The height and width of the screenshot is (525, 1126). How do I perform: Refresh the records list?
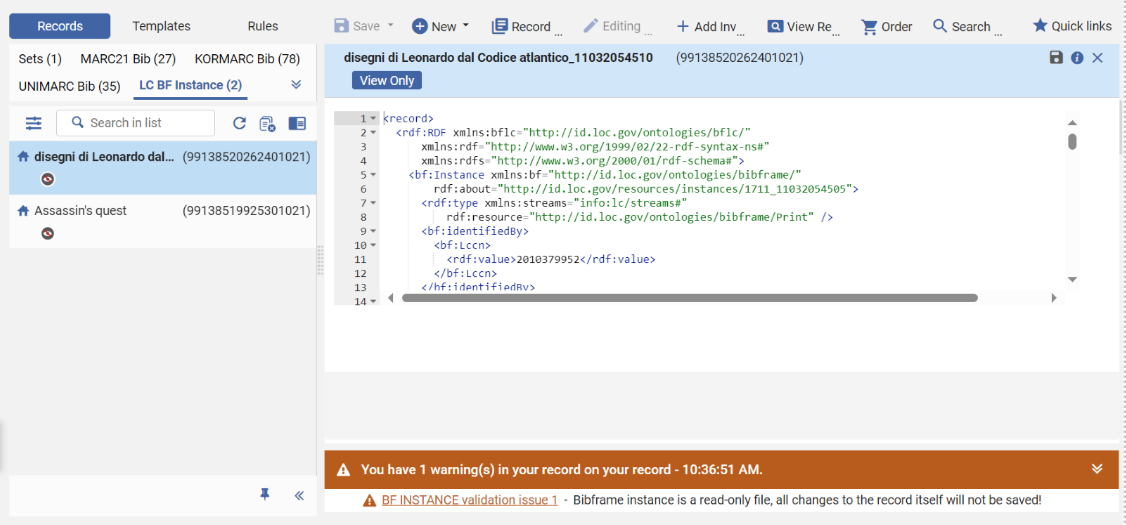tap(239, 123)
